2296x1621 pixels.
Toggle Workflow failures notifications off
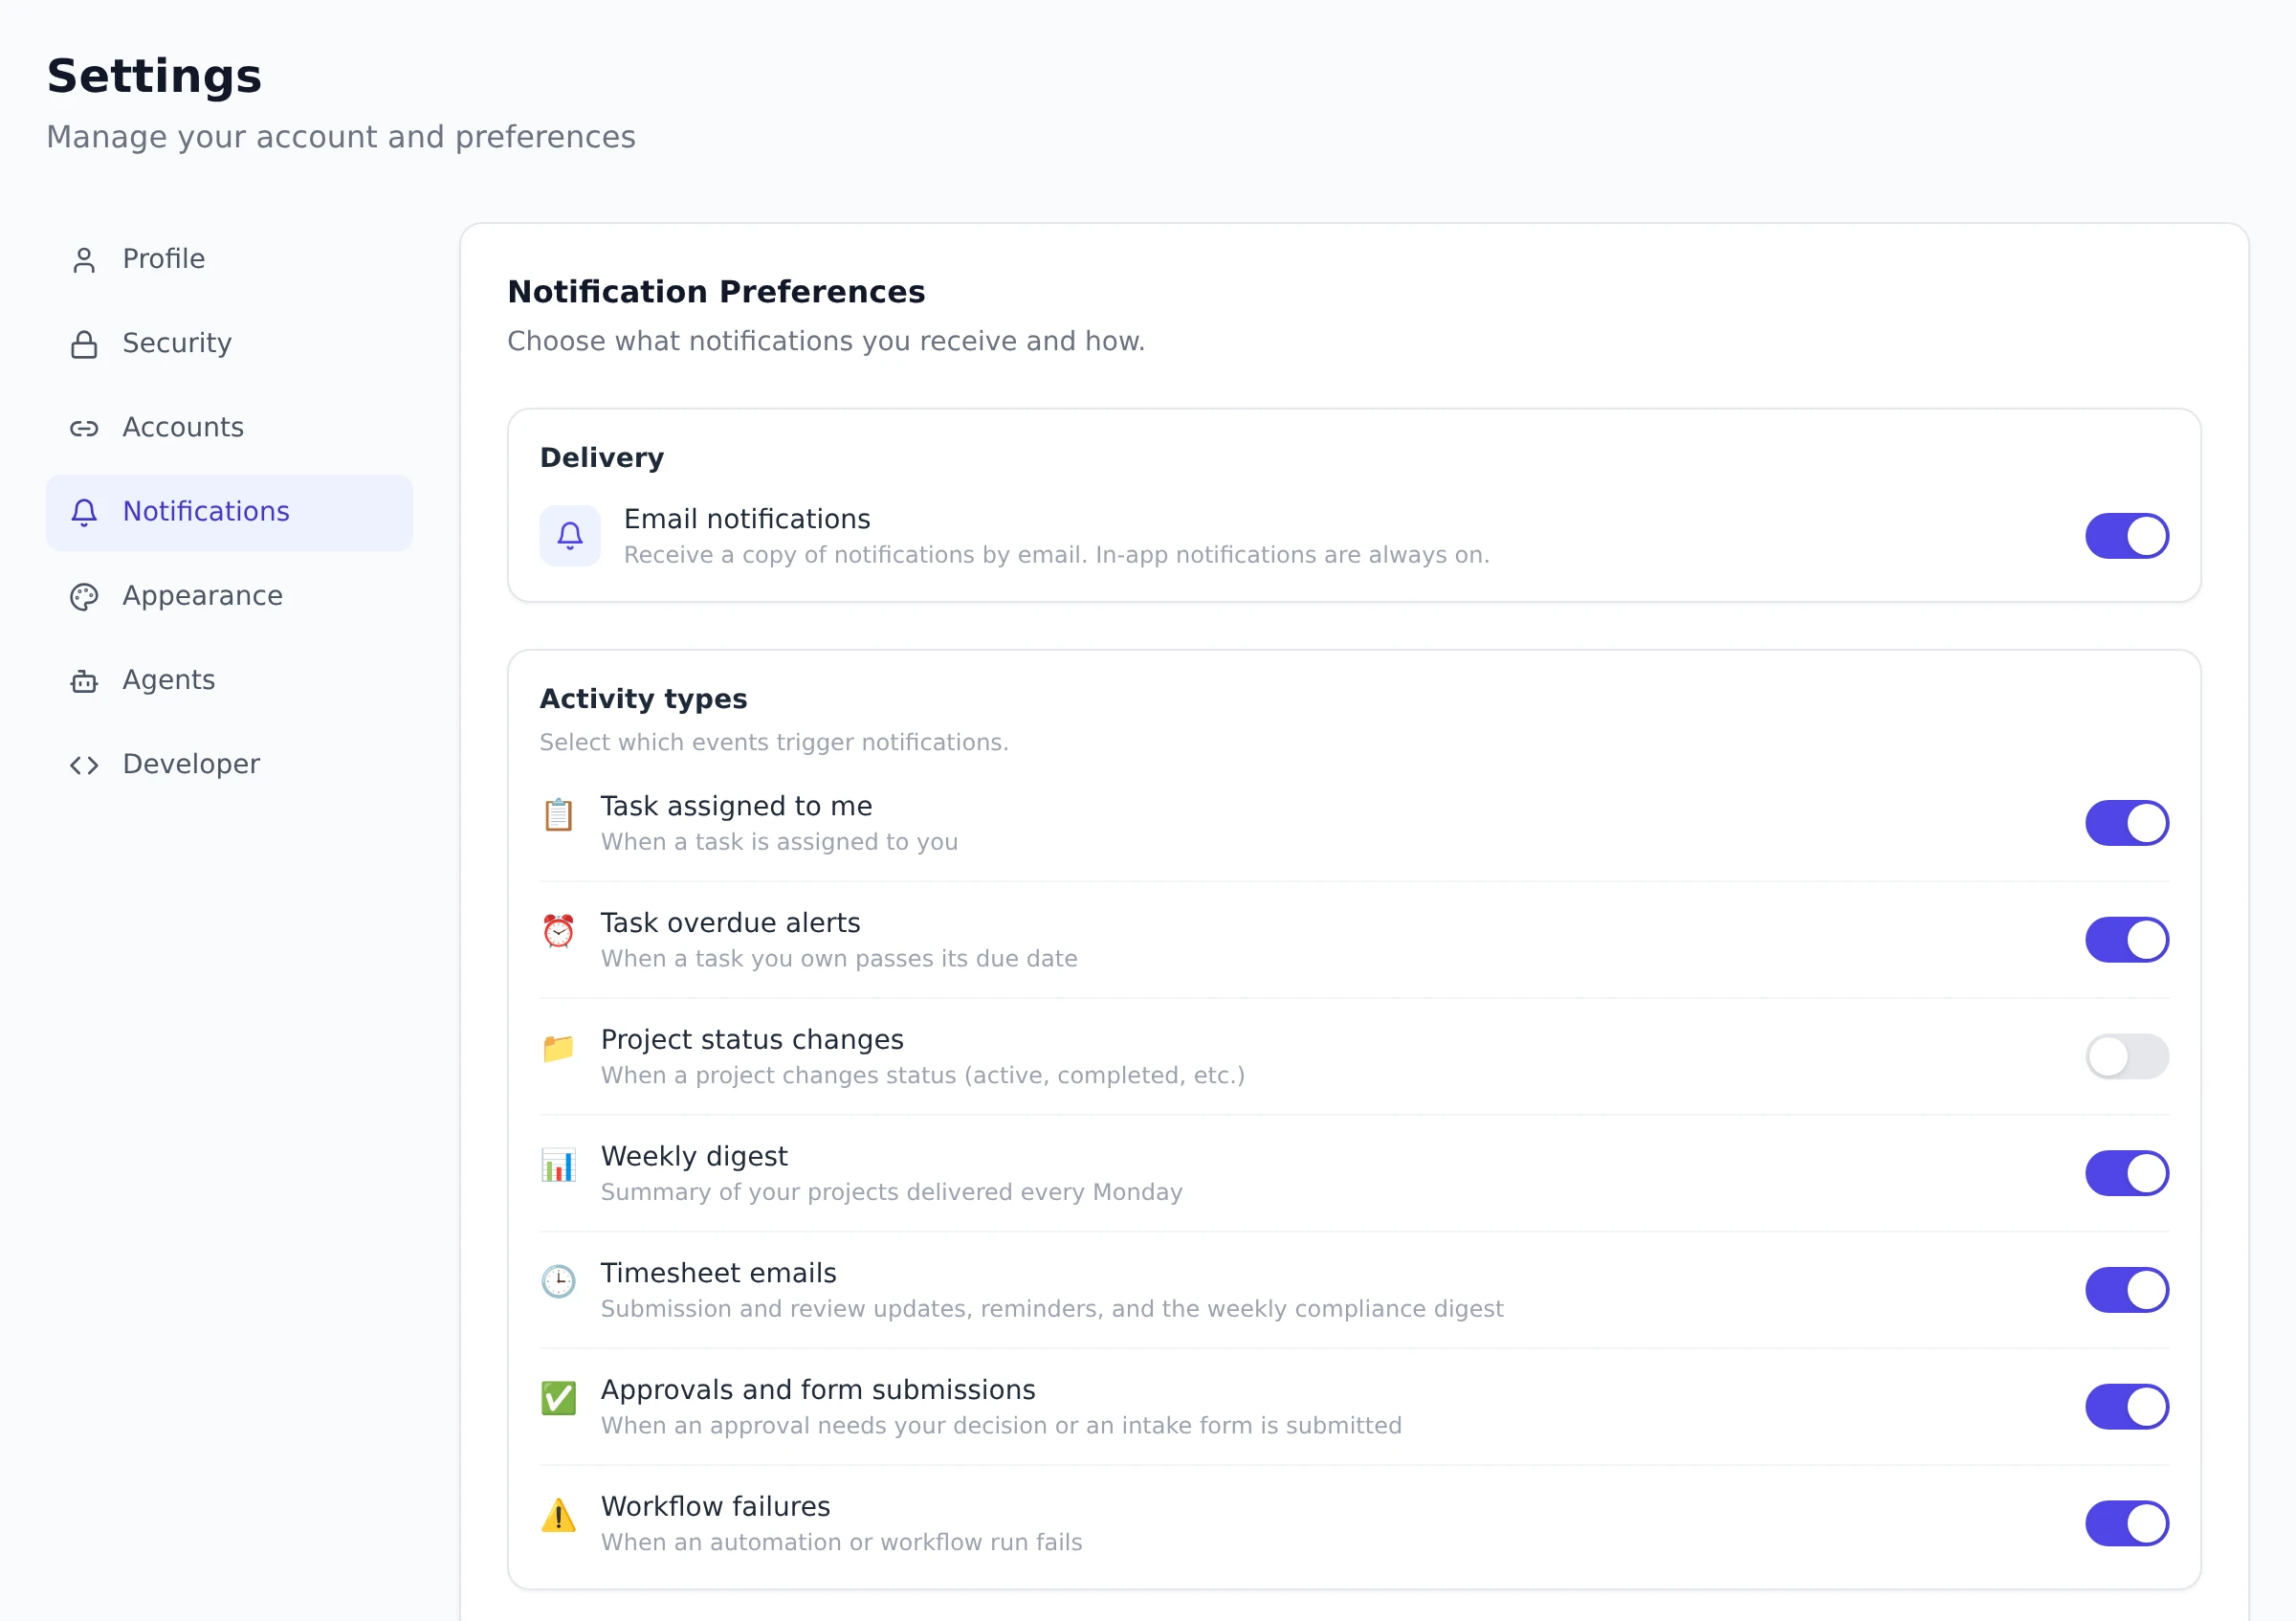[x=2126, y=1523]
